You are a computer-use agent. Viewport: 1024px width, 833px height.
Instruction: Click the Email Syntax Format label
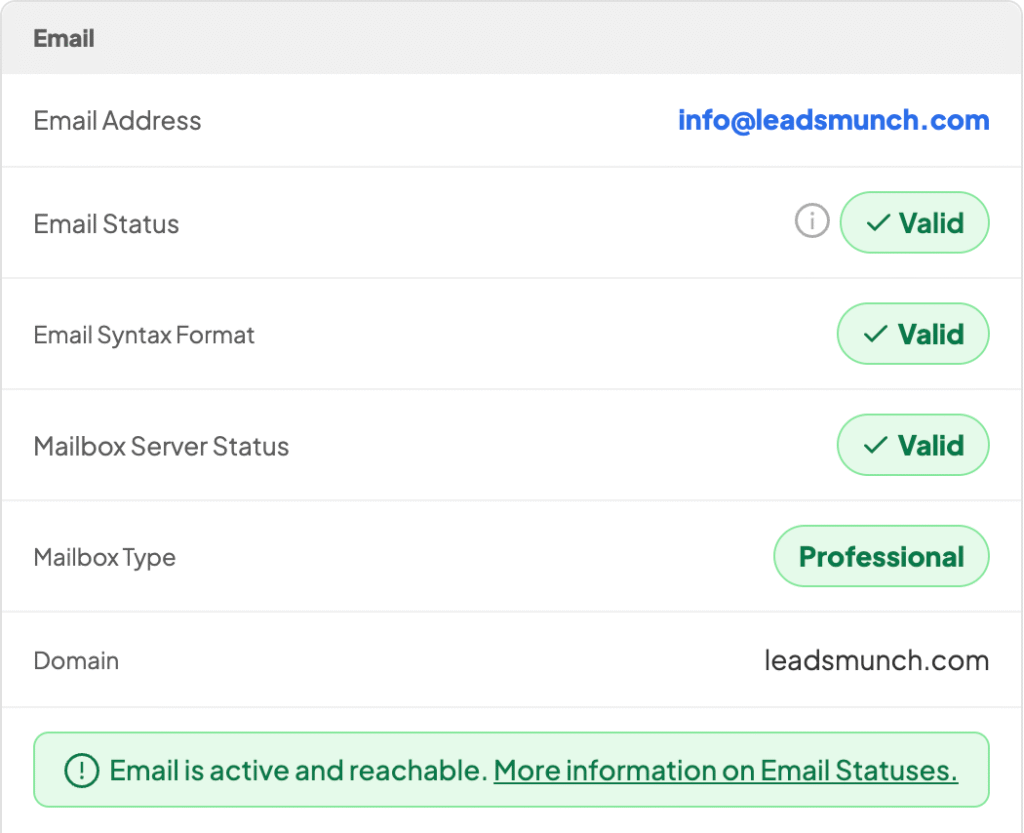(x=144, y=335)
